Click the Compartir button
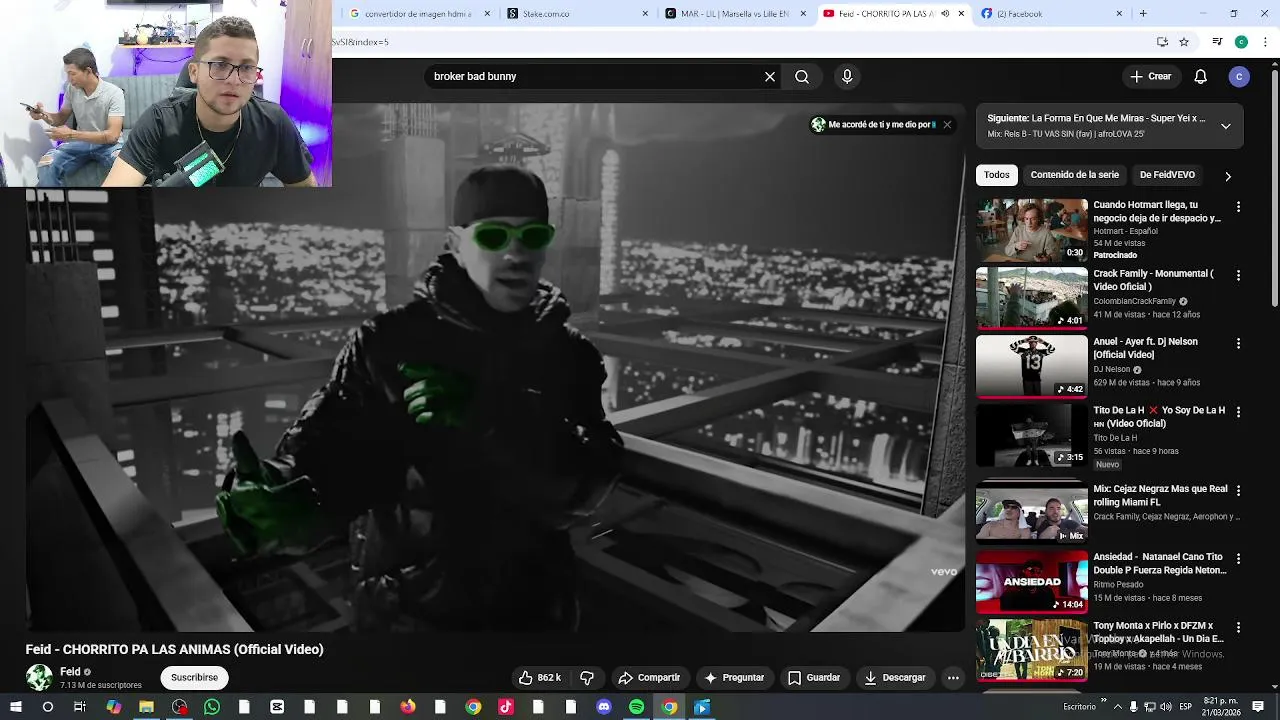Image resolution: width=1280 pixels, height=720 pixels. click(649, 678)
